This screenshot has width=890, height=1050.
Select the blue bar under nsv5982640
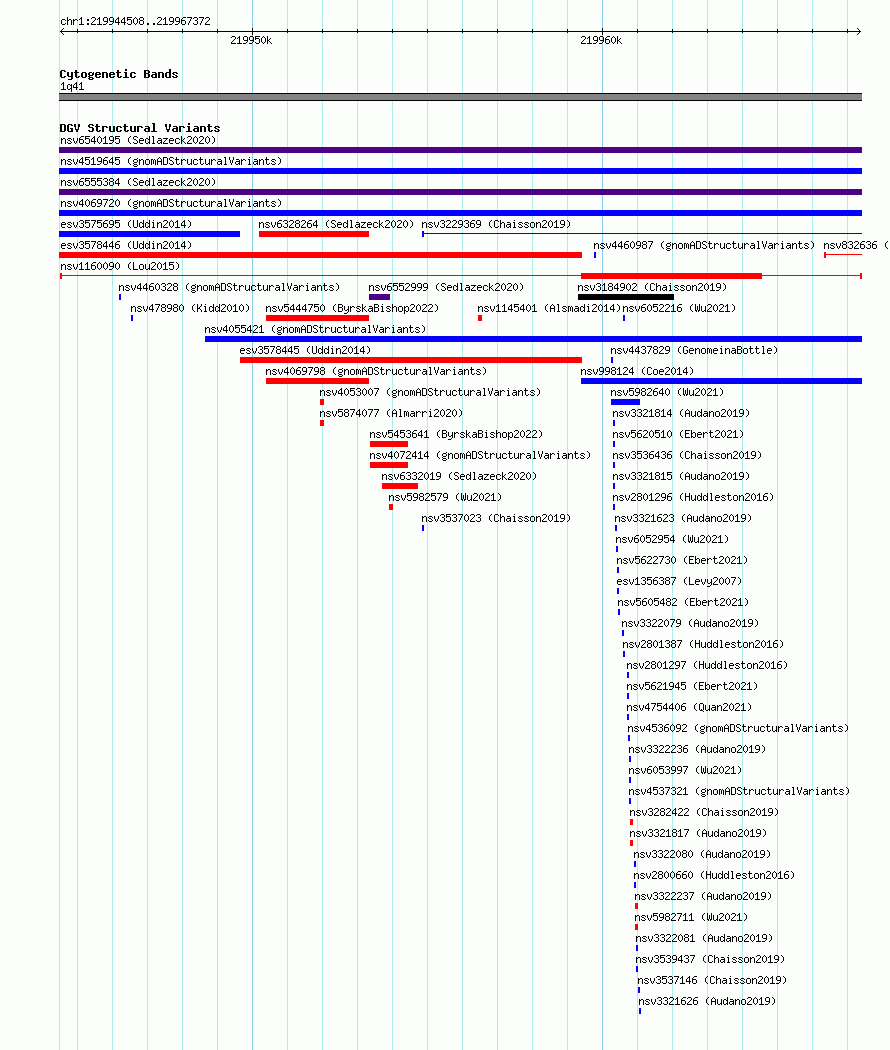click(x=625, y=402)
